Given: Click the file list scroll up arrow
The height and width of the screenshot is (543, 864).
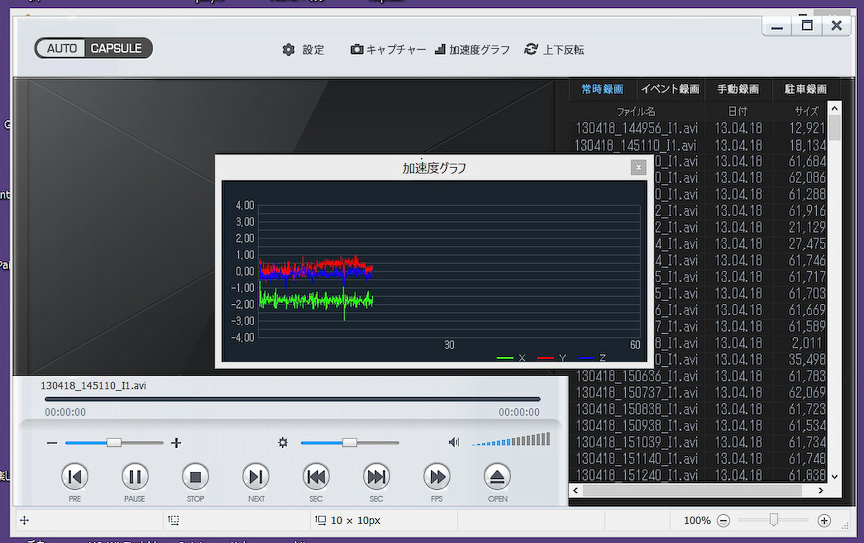Looking at the screenshot, I should [x=834, y=108].
